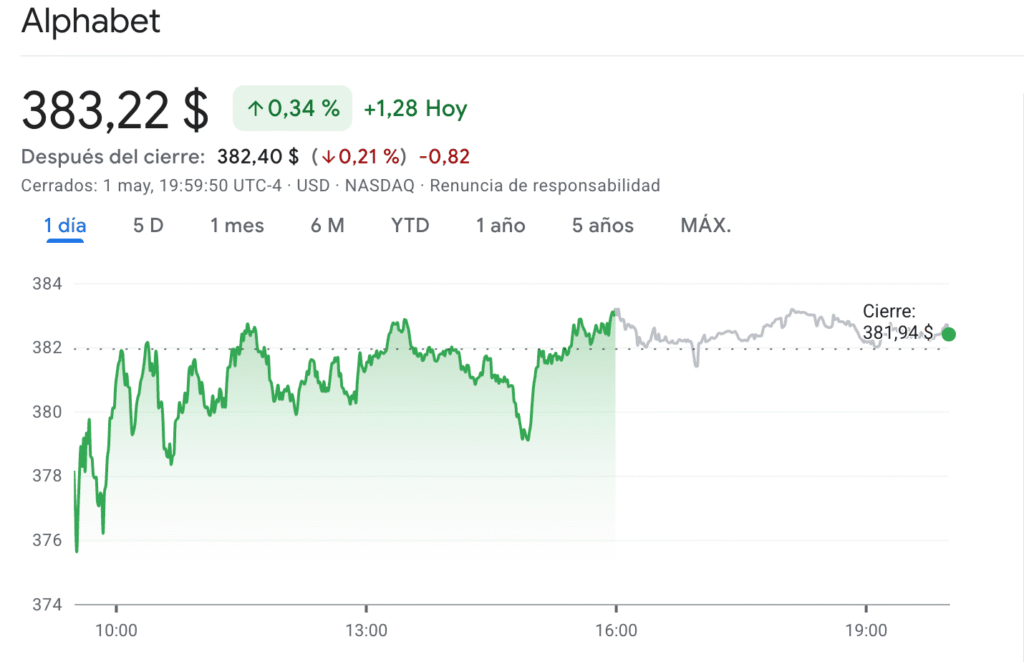Click the 382,40 $ after-hours price
The image size is (1024, 662).
coord(258,157)
